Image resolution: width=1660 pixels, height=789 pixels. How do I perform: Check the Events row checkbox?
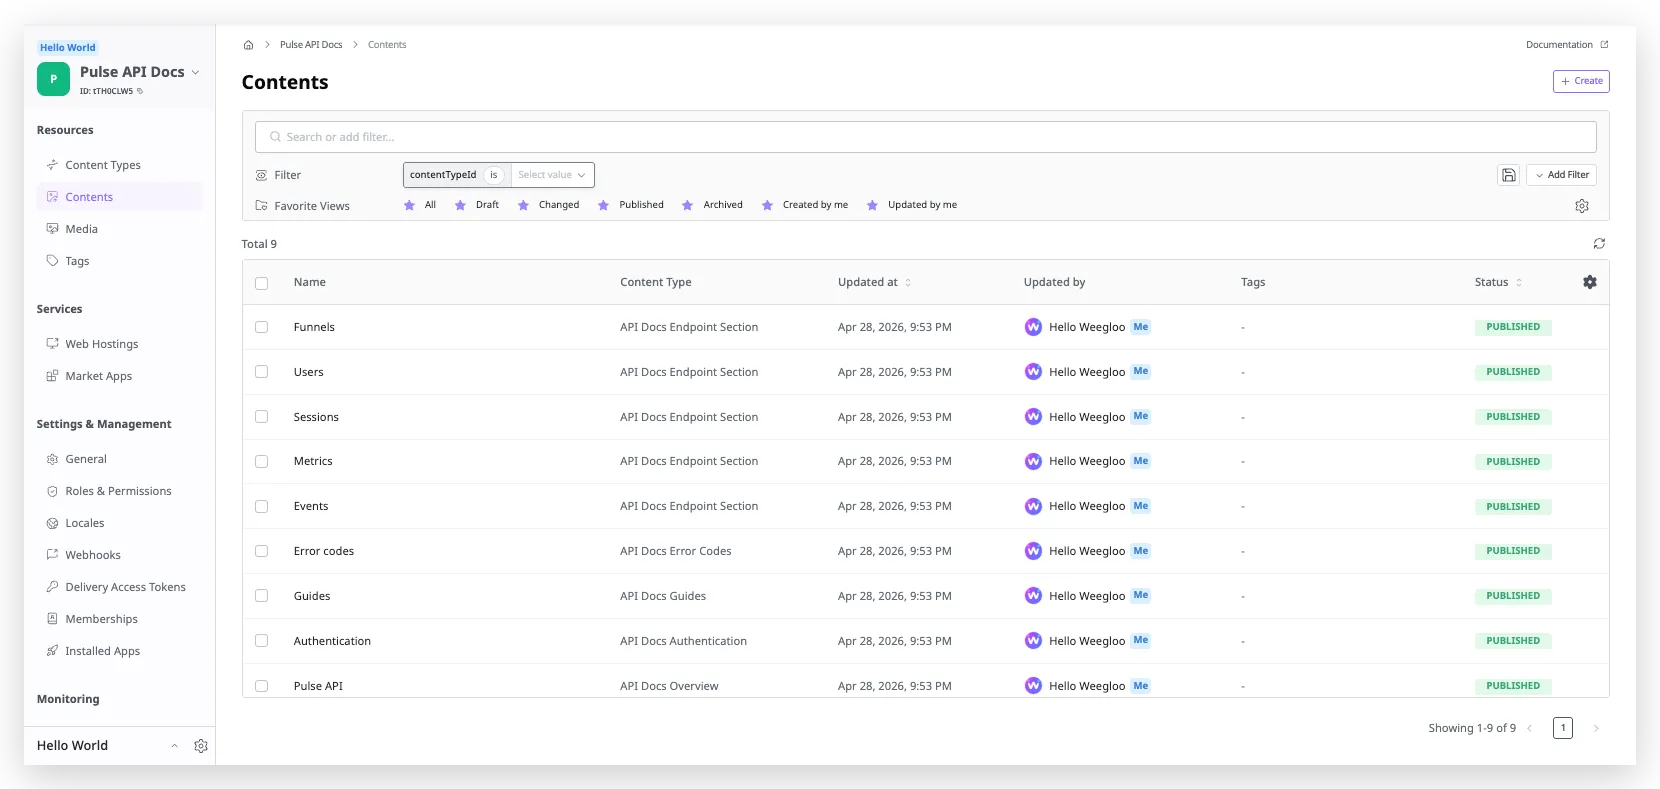261,506
